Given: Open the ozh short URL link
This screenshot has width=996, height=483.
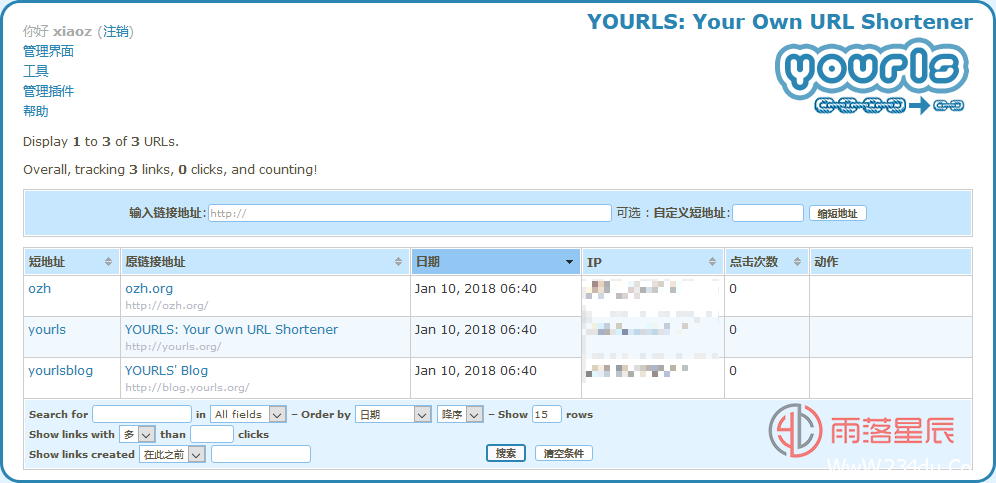Looking at the screenshot, I should click(39, 289).
